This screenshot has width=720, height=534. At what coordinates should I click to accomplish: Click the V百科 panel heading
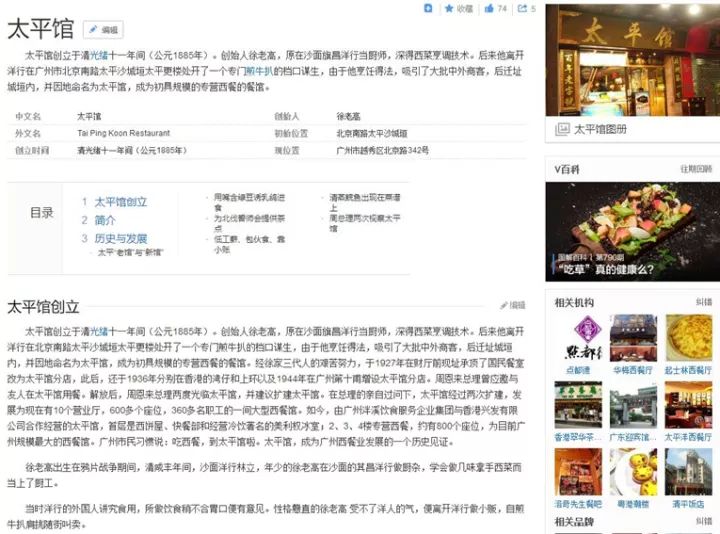[x=567, y=169]
